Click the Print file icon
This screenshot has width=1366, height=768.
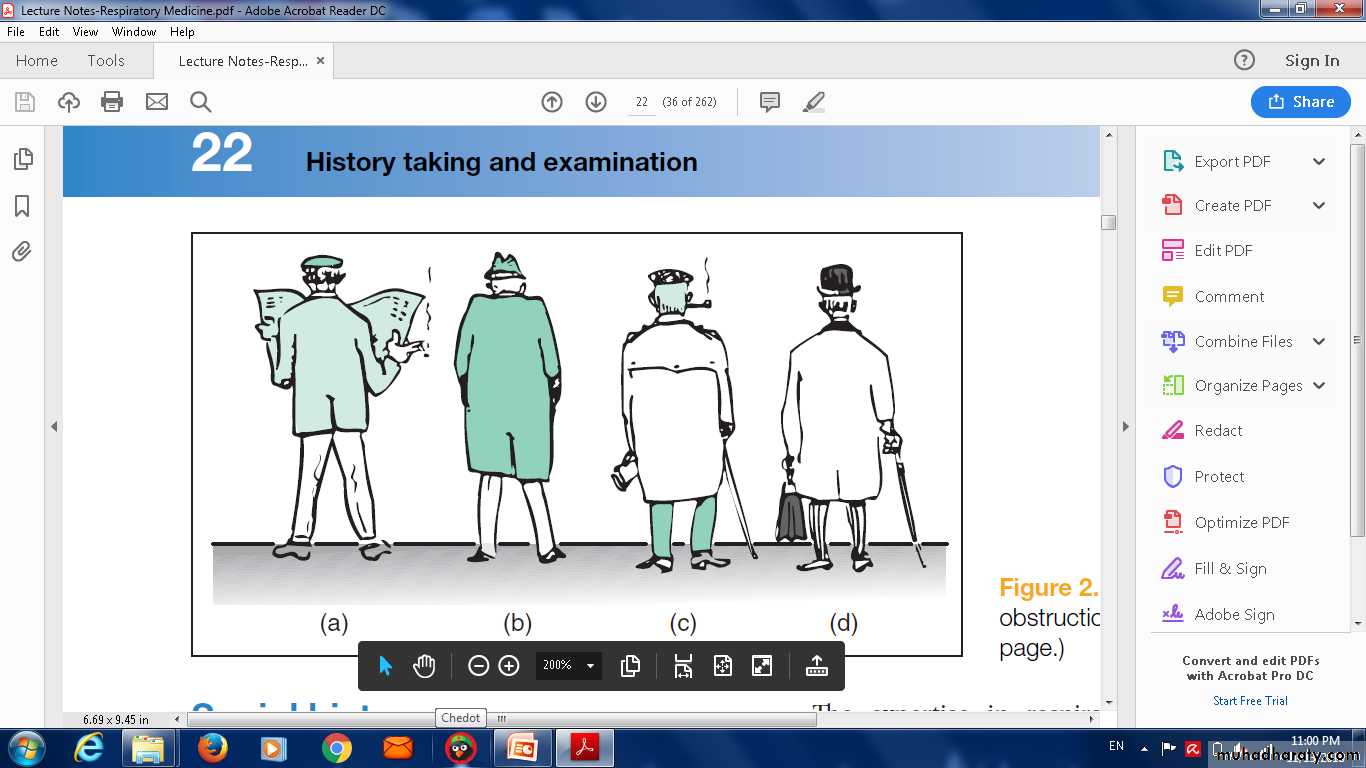coord(112,102)
